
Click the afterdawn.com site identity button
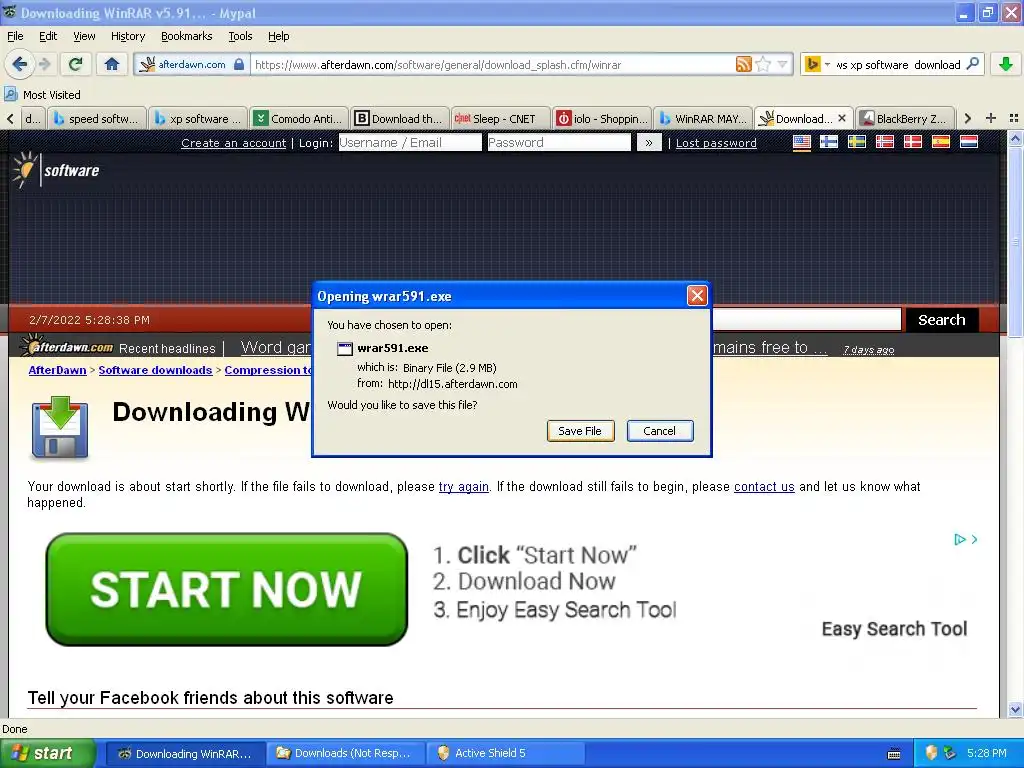[193, 64]
